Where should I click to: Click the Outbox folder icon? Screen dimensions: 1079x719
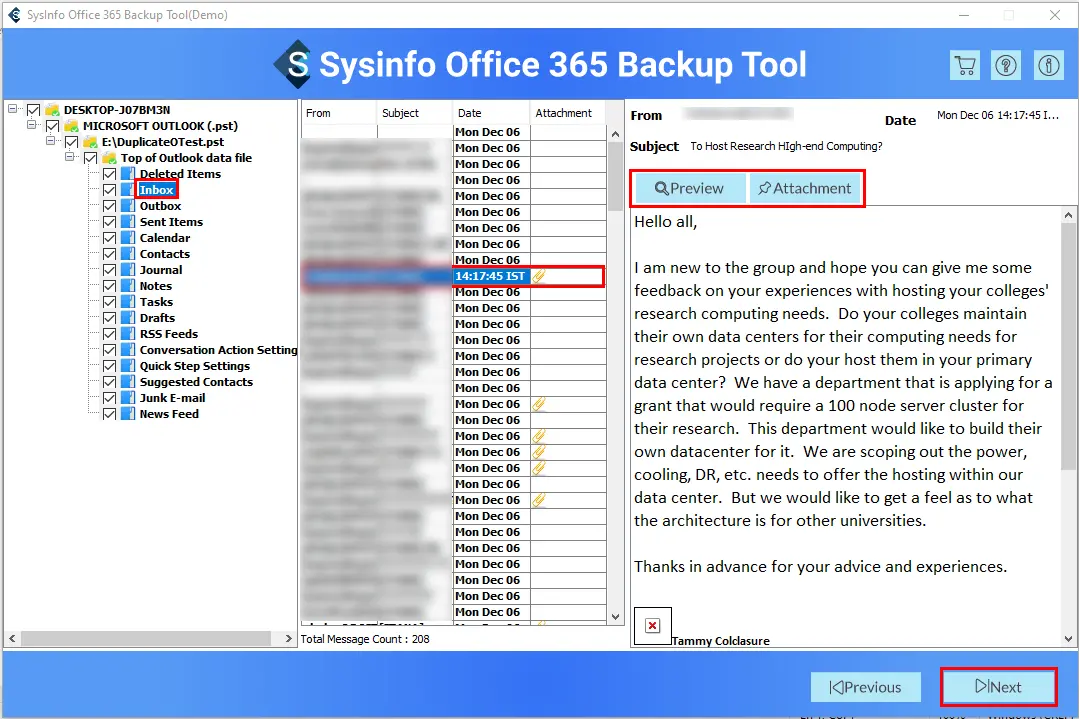click(x=128, y=206)
